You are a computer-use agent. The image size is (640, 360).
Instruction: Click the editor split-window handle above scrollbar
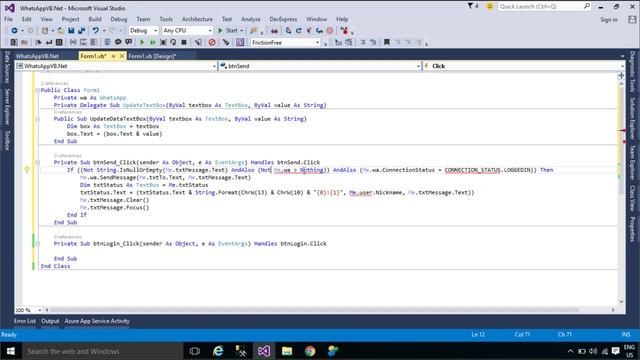coord(621,76)
